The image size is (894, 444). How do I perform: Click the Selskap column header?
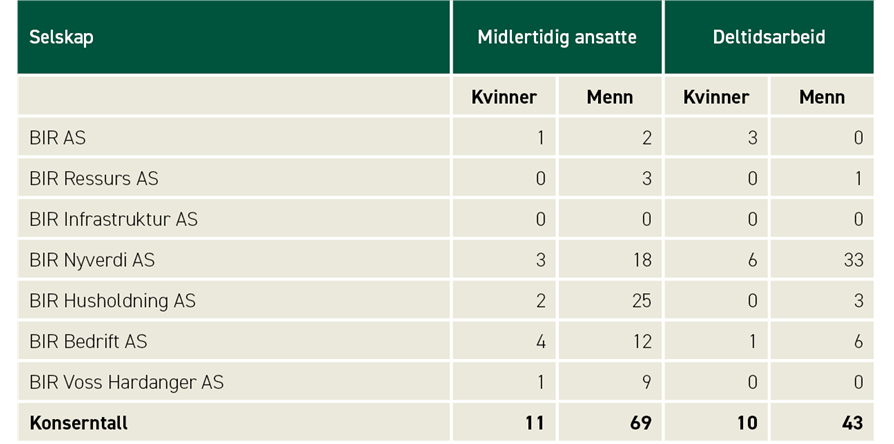coord(62,38)
